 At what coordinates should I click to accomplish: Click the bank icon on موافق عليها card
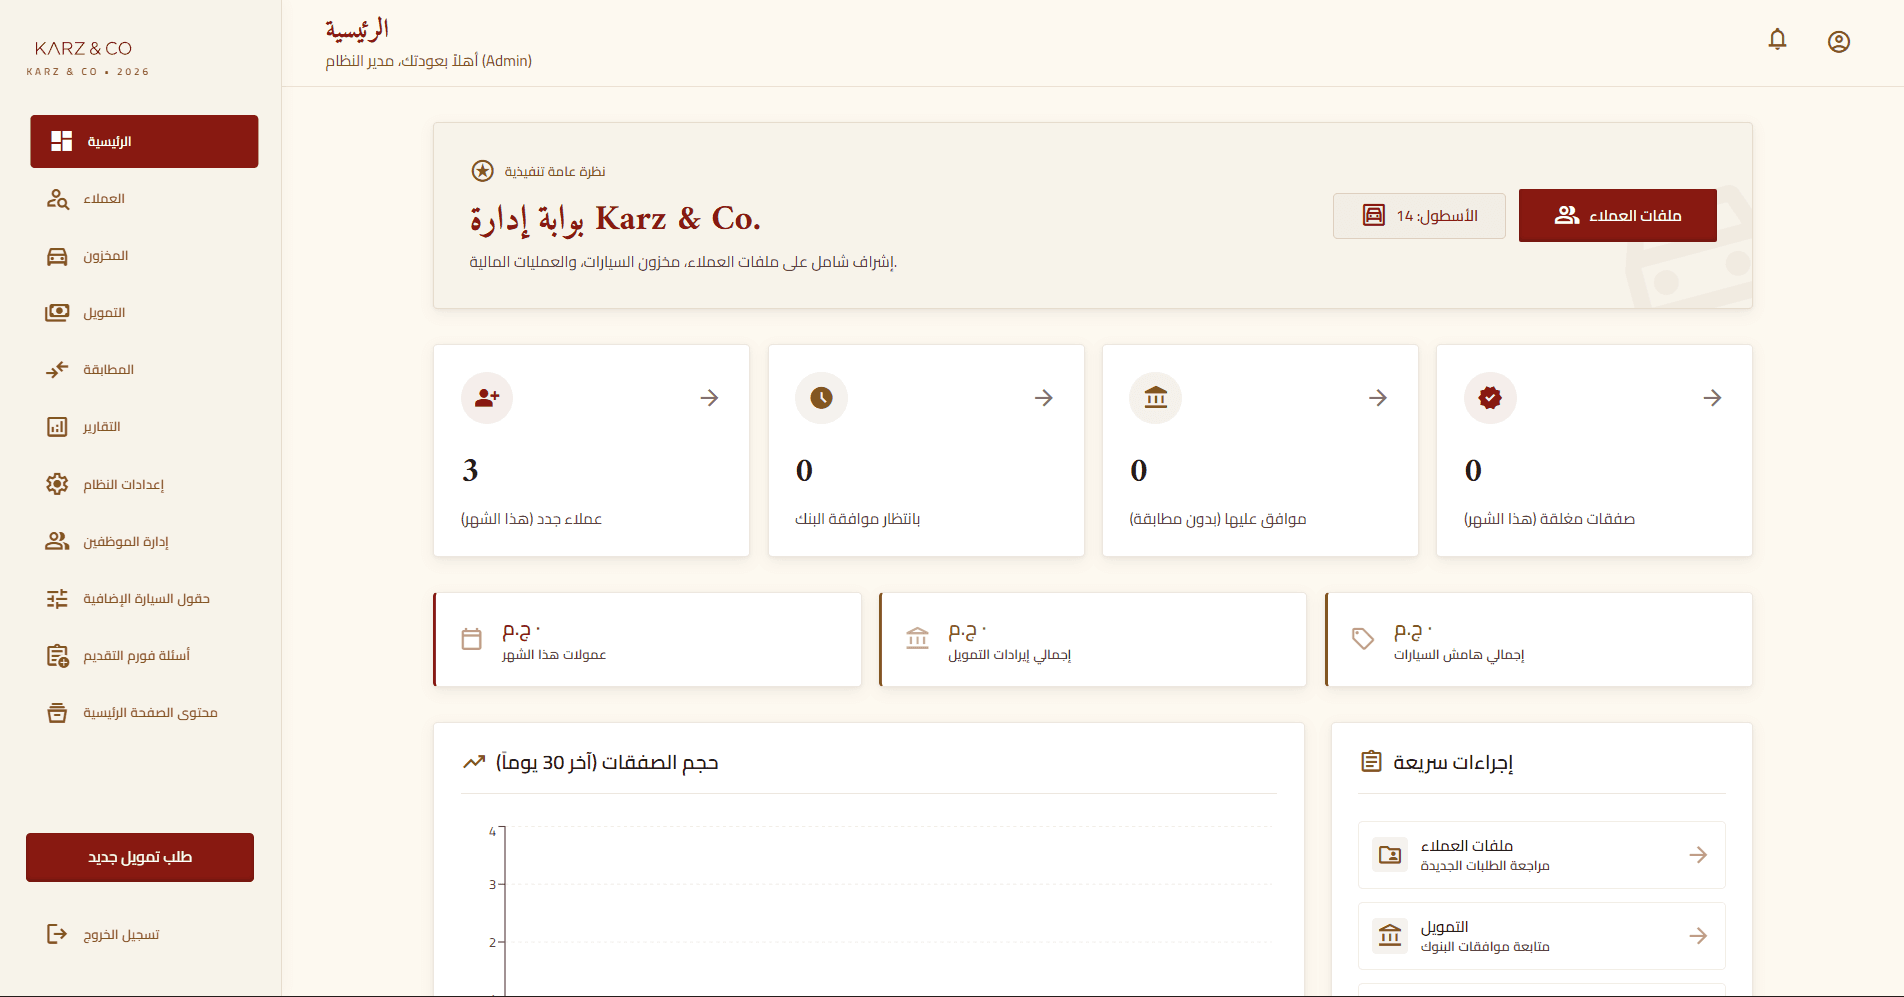click(1155, 398)
